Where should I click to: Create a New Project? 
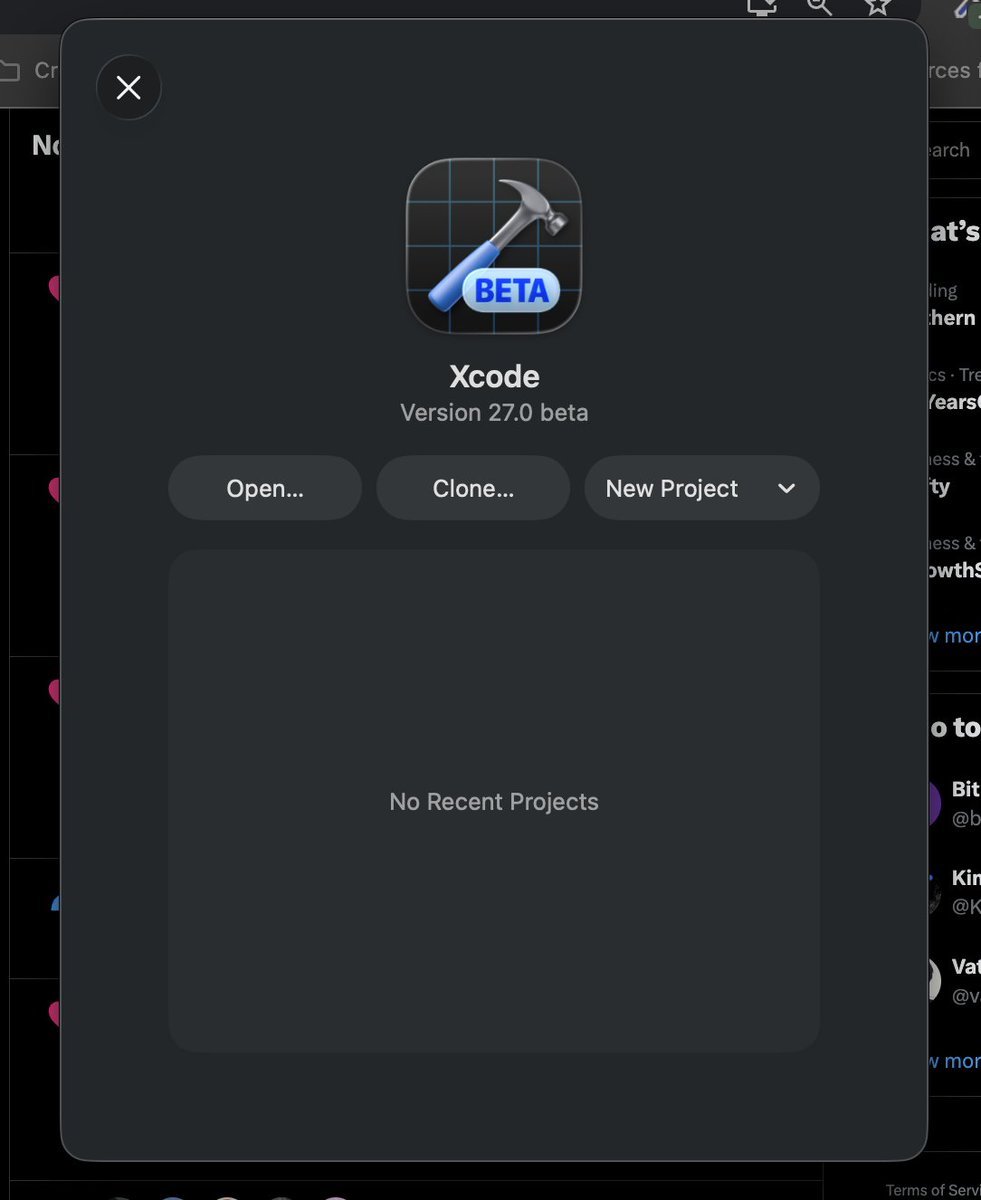(672, 488)
